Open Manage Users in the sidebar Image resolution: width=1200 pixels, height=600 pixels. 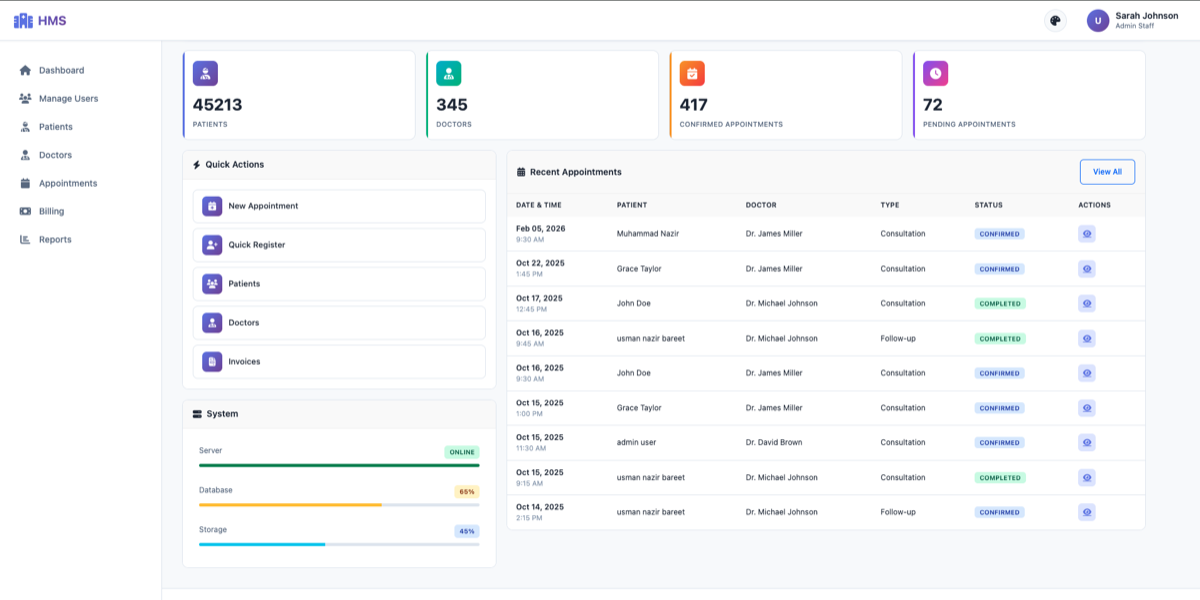click(66, 98)
